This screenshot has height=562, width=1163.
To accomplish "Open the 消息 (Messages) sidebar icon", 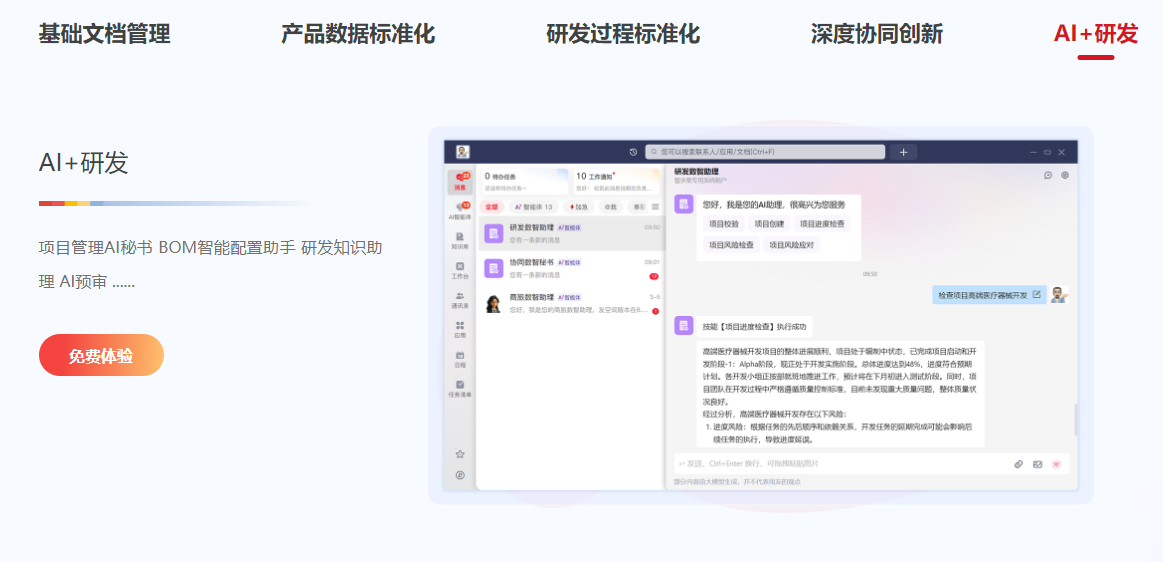I will tap(461, 182).
